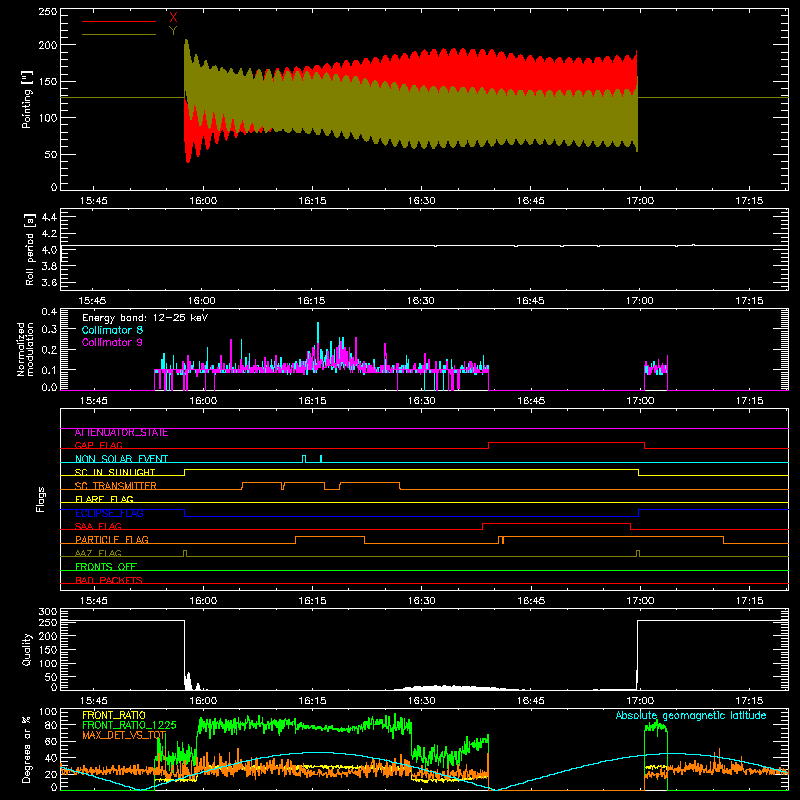Select the SC_TRANSMITTER flag label
800x800 pixels.
click(116, 486)
